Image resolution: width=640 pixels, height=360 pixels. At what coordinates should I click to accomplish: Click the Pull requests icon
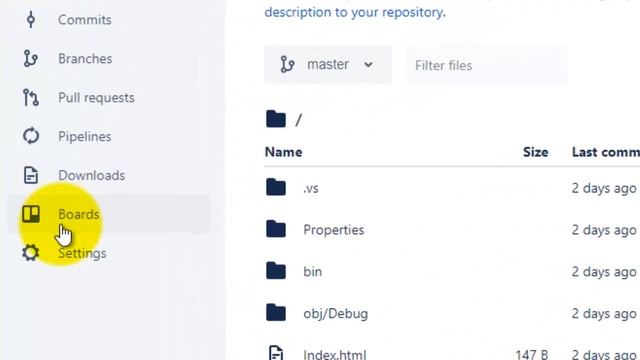coord(31,98)
